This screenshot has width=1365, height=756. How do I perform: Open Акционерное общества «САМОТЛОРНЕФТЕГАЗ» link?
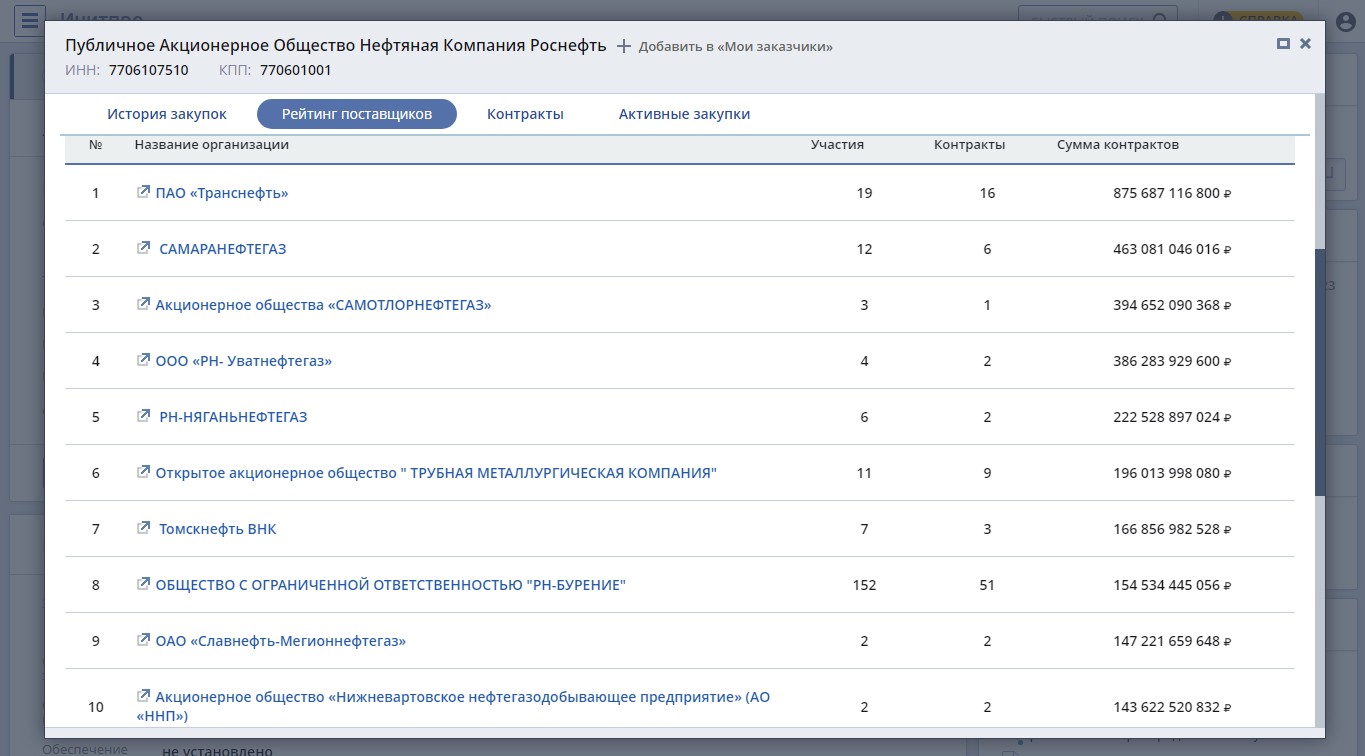pos(323,305)
